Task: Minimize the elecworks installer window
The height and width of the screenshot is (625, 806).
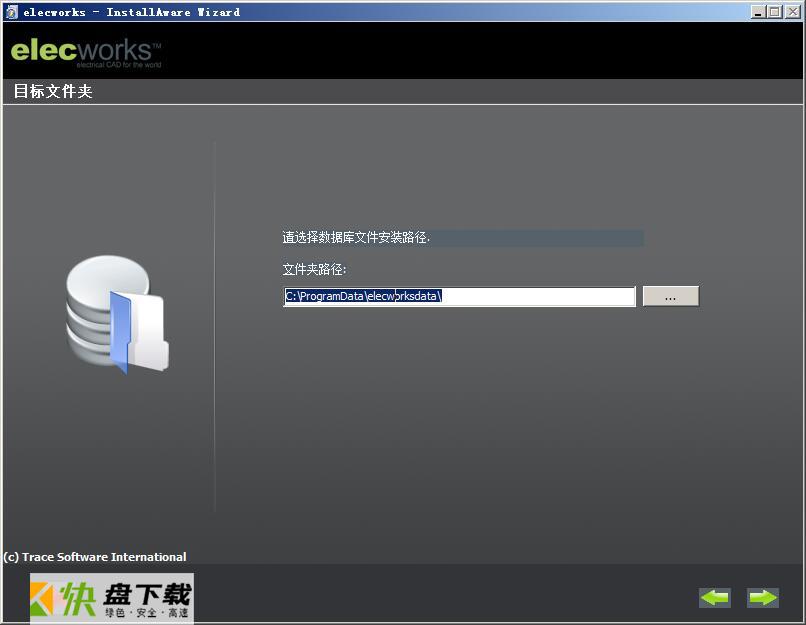Action: [757, 12]
